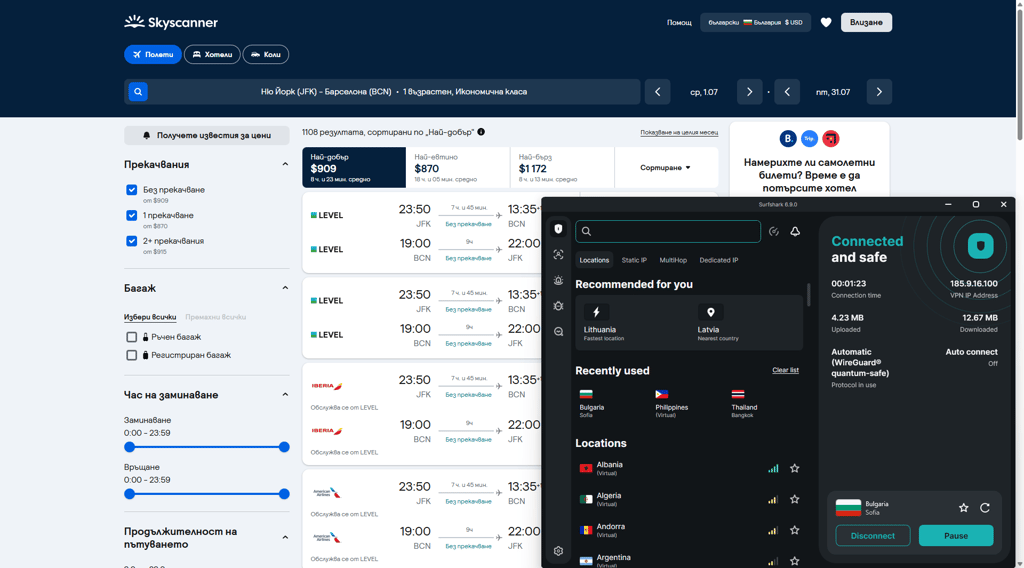
Task: Switch to Surfshark MultiHop tab
Action: (673, 260)
